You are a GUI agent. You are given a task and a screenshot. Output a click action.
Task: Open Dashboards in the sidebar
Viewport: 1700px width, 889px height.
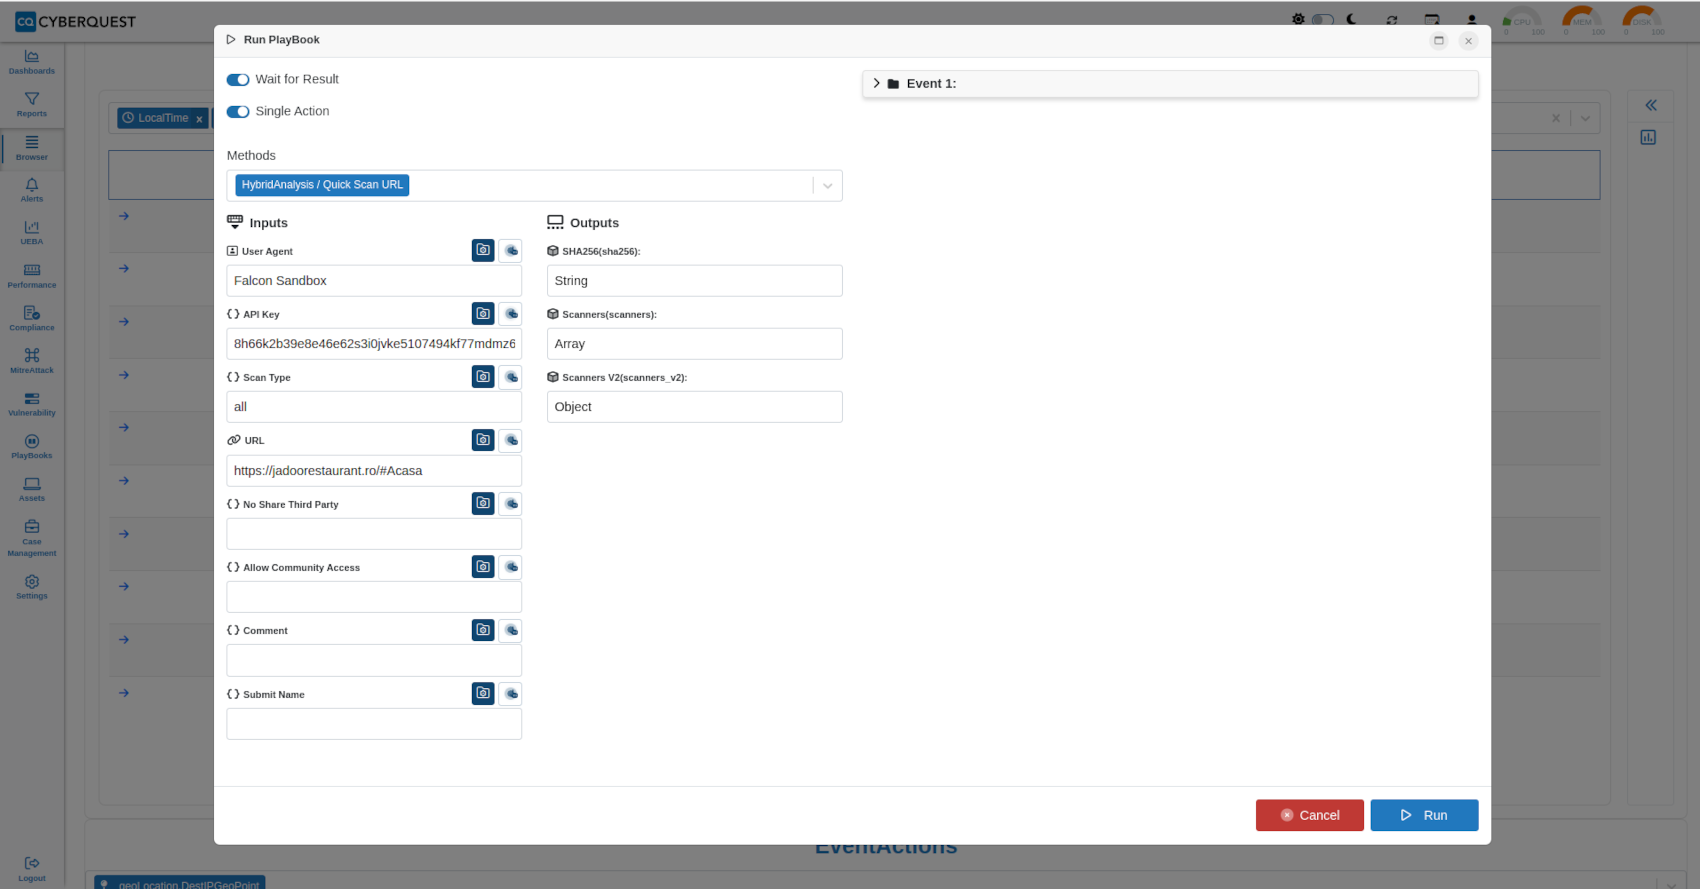(x=32, y=63)
